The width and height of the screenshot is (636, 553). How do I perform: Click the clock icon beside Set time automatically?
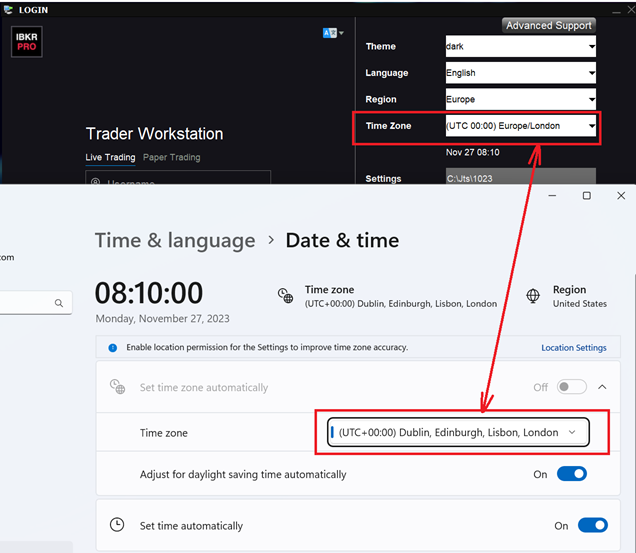(117, 525)
